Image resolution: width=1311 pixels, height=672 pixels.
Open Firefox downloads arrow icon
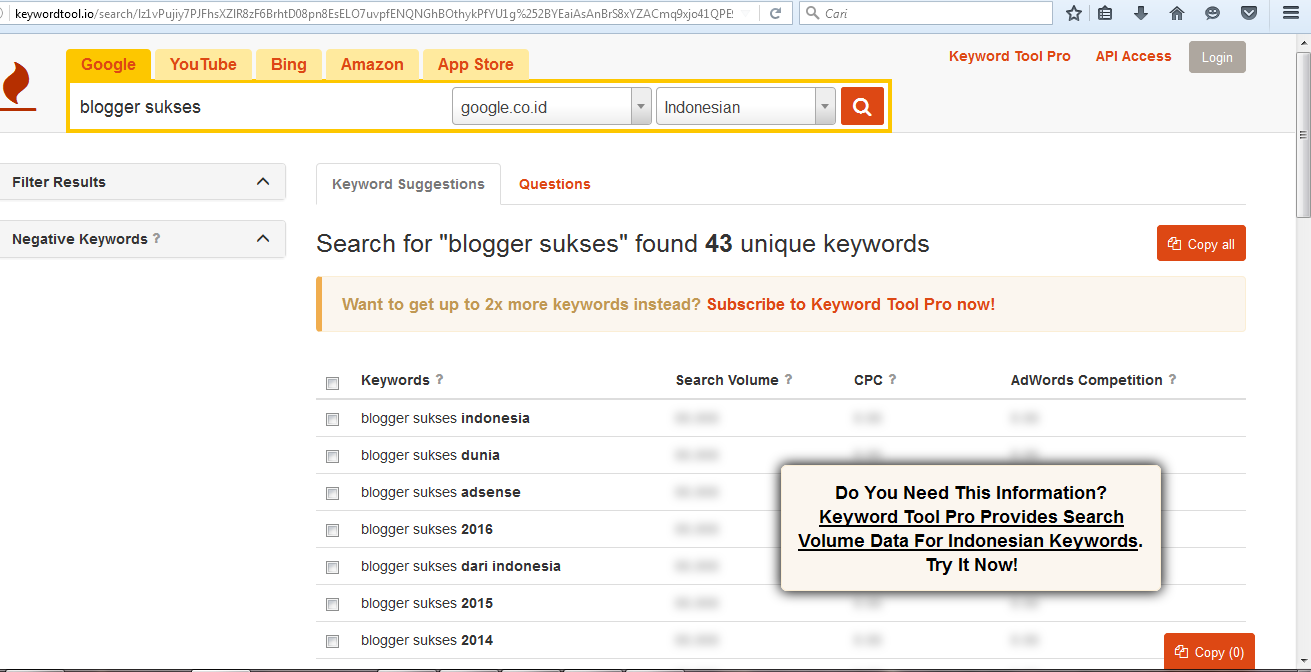pos(1141,14)
